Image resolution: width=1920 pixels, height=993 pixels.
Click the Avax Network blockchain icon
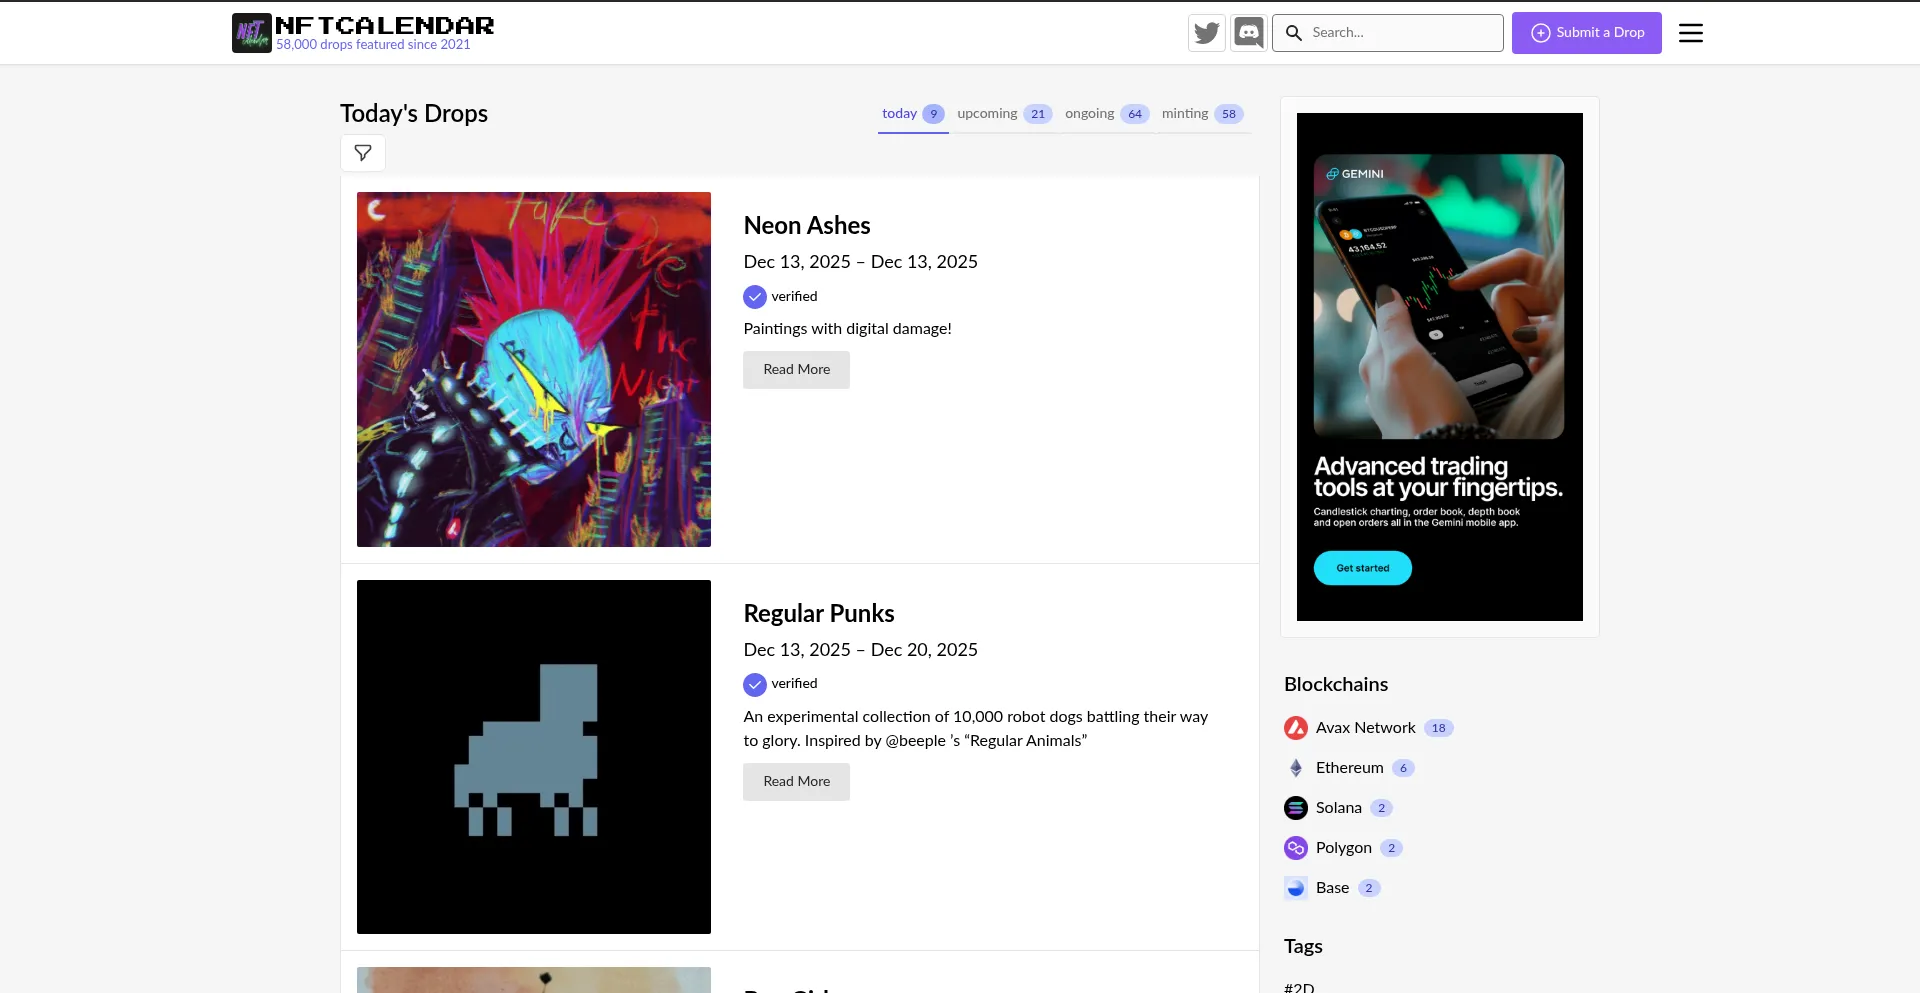[x=1296, y=728]
